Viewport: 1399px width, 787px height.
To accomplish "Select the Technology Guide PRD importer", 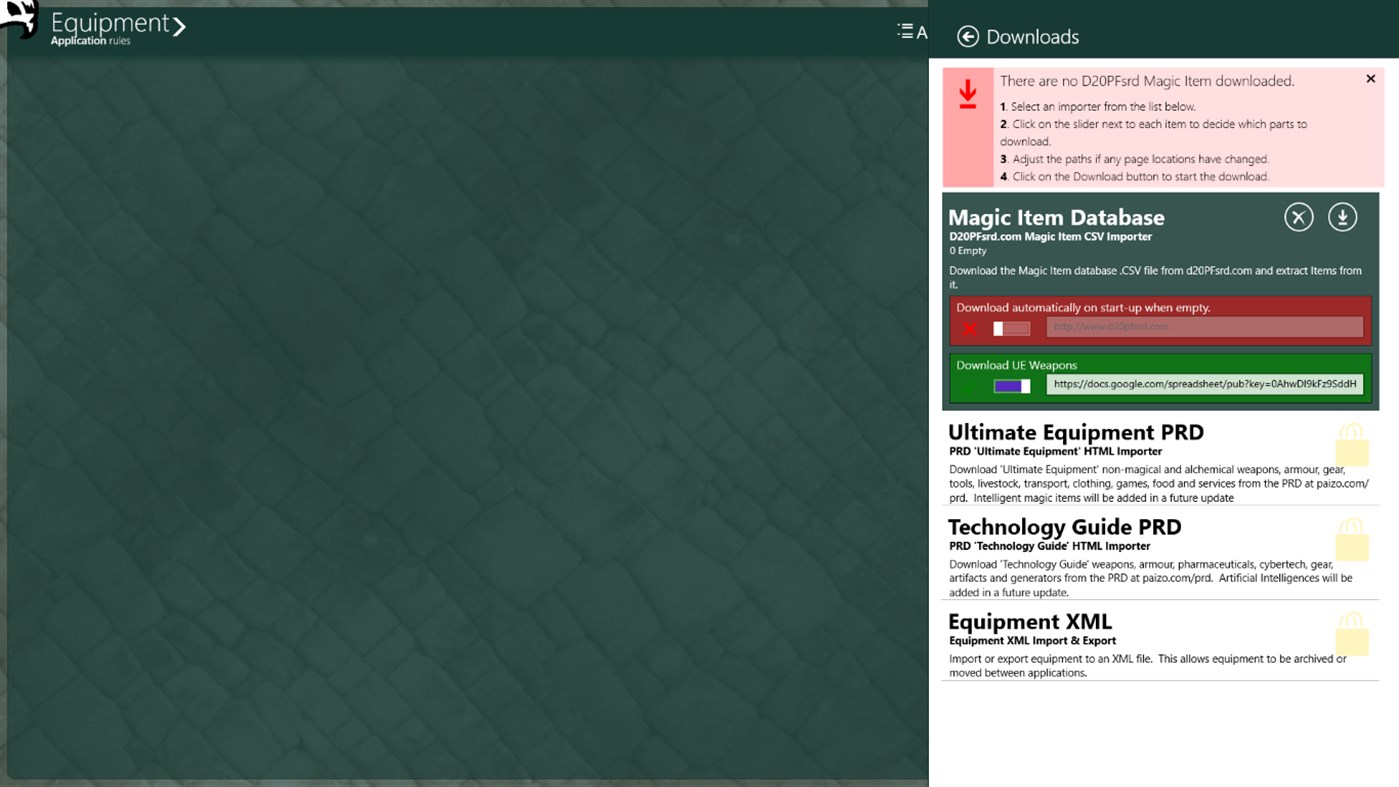I will [x=1064, y=527].
